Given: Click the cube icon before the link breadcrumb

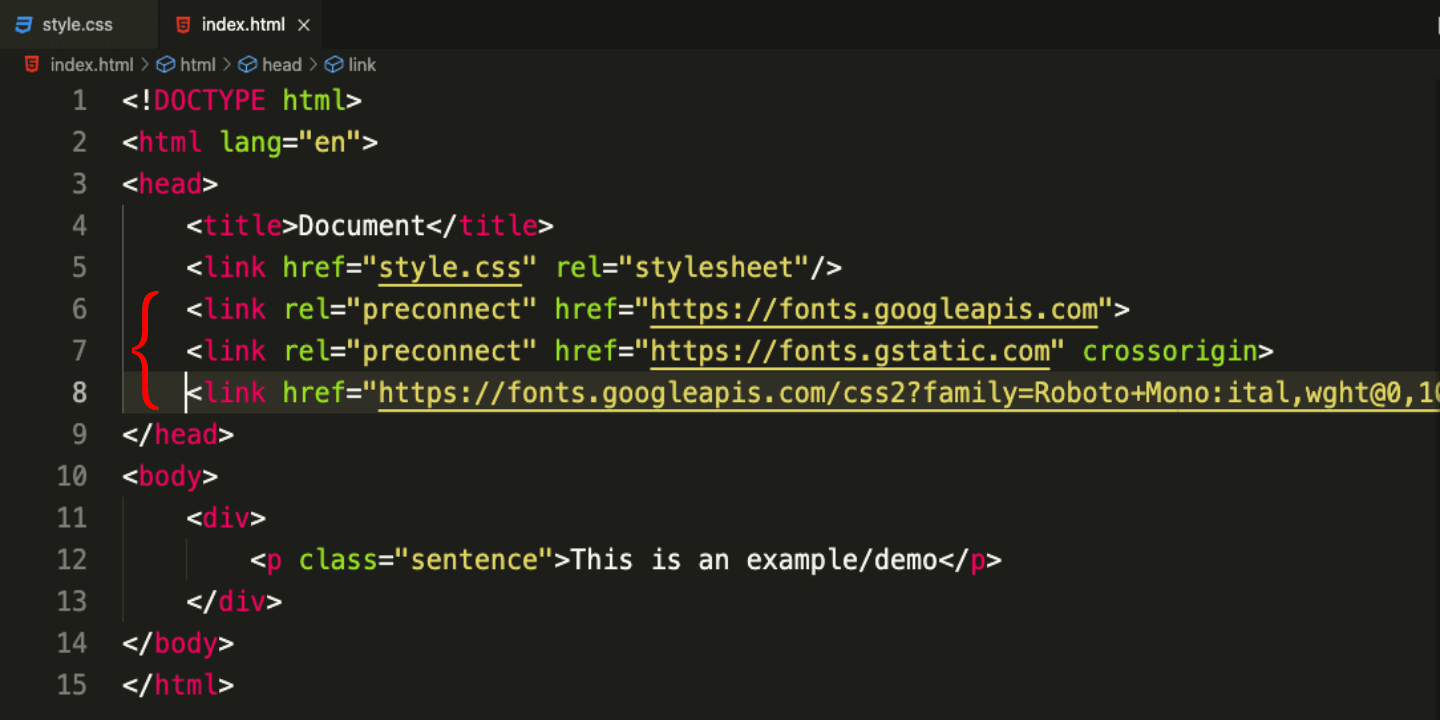Looking at the screenshot, I should click(334, 65).
